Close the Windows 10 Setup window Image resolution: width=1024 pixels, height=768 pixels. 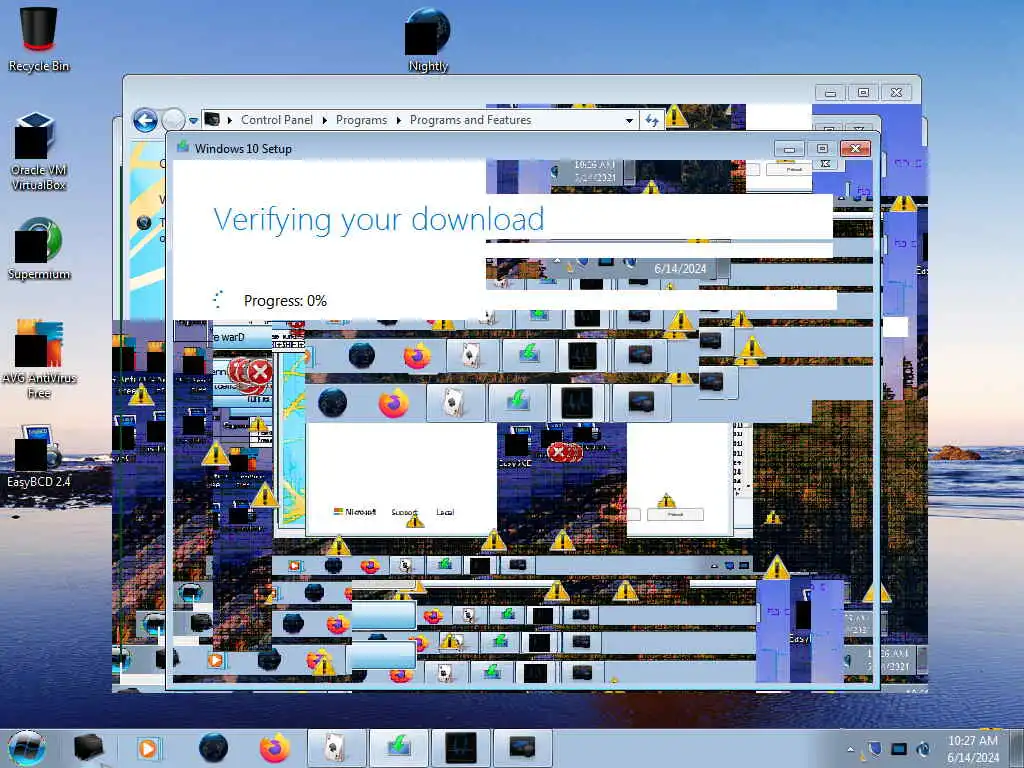pos(856,148)
